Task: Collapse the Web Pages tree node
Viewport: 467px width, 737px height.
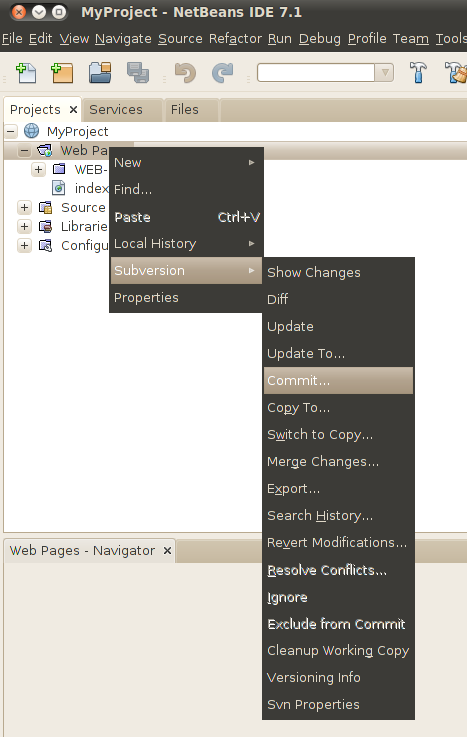Action: click(x=24, y=151)
